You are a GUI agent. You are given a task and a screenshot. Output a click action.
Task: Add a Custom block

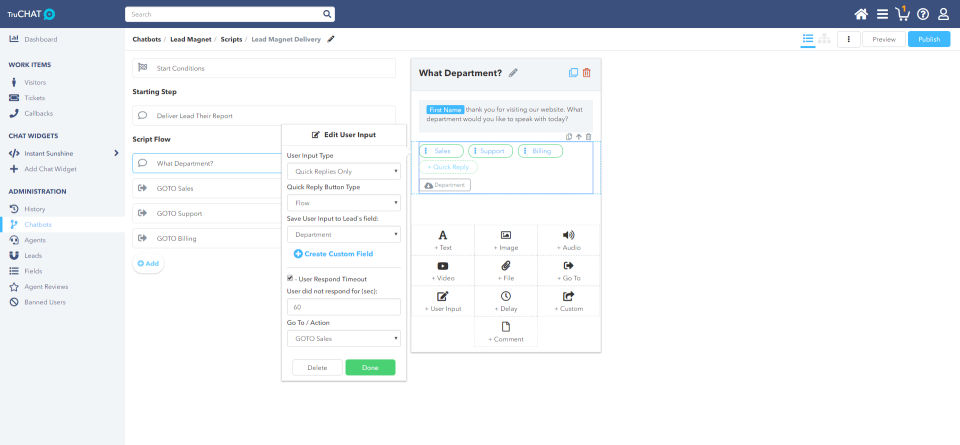click(569, 301)
